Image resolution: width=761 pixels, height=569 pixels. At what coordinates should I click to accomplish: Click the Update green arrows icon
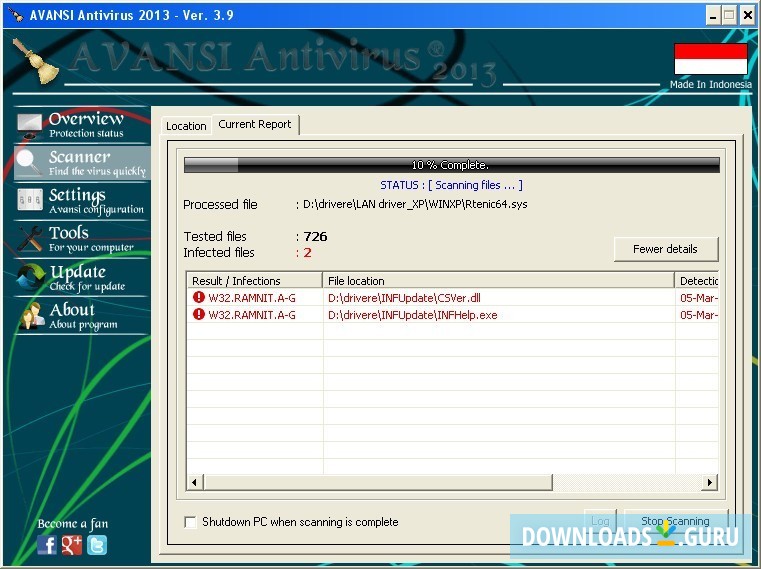pos(30,277)
